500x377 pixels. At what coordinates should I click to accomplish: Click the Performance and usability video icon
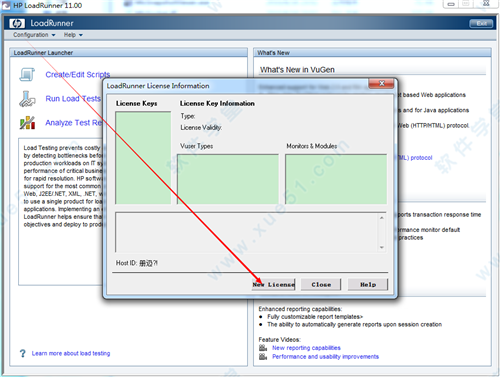coord(263,357)
